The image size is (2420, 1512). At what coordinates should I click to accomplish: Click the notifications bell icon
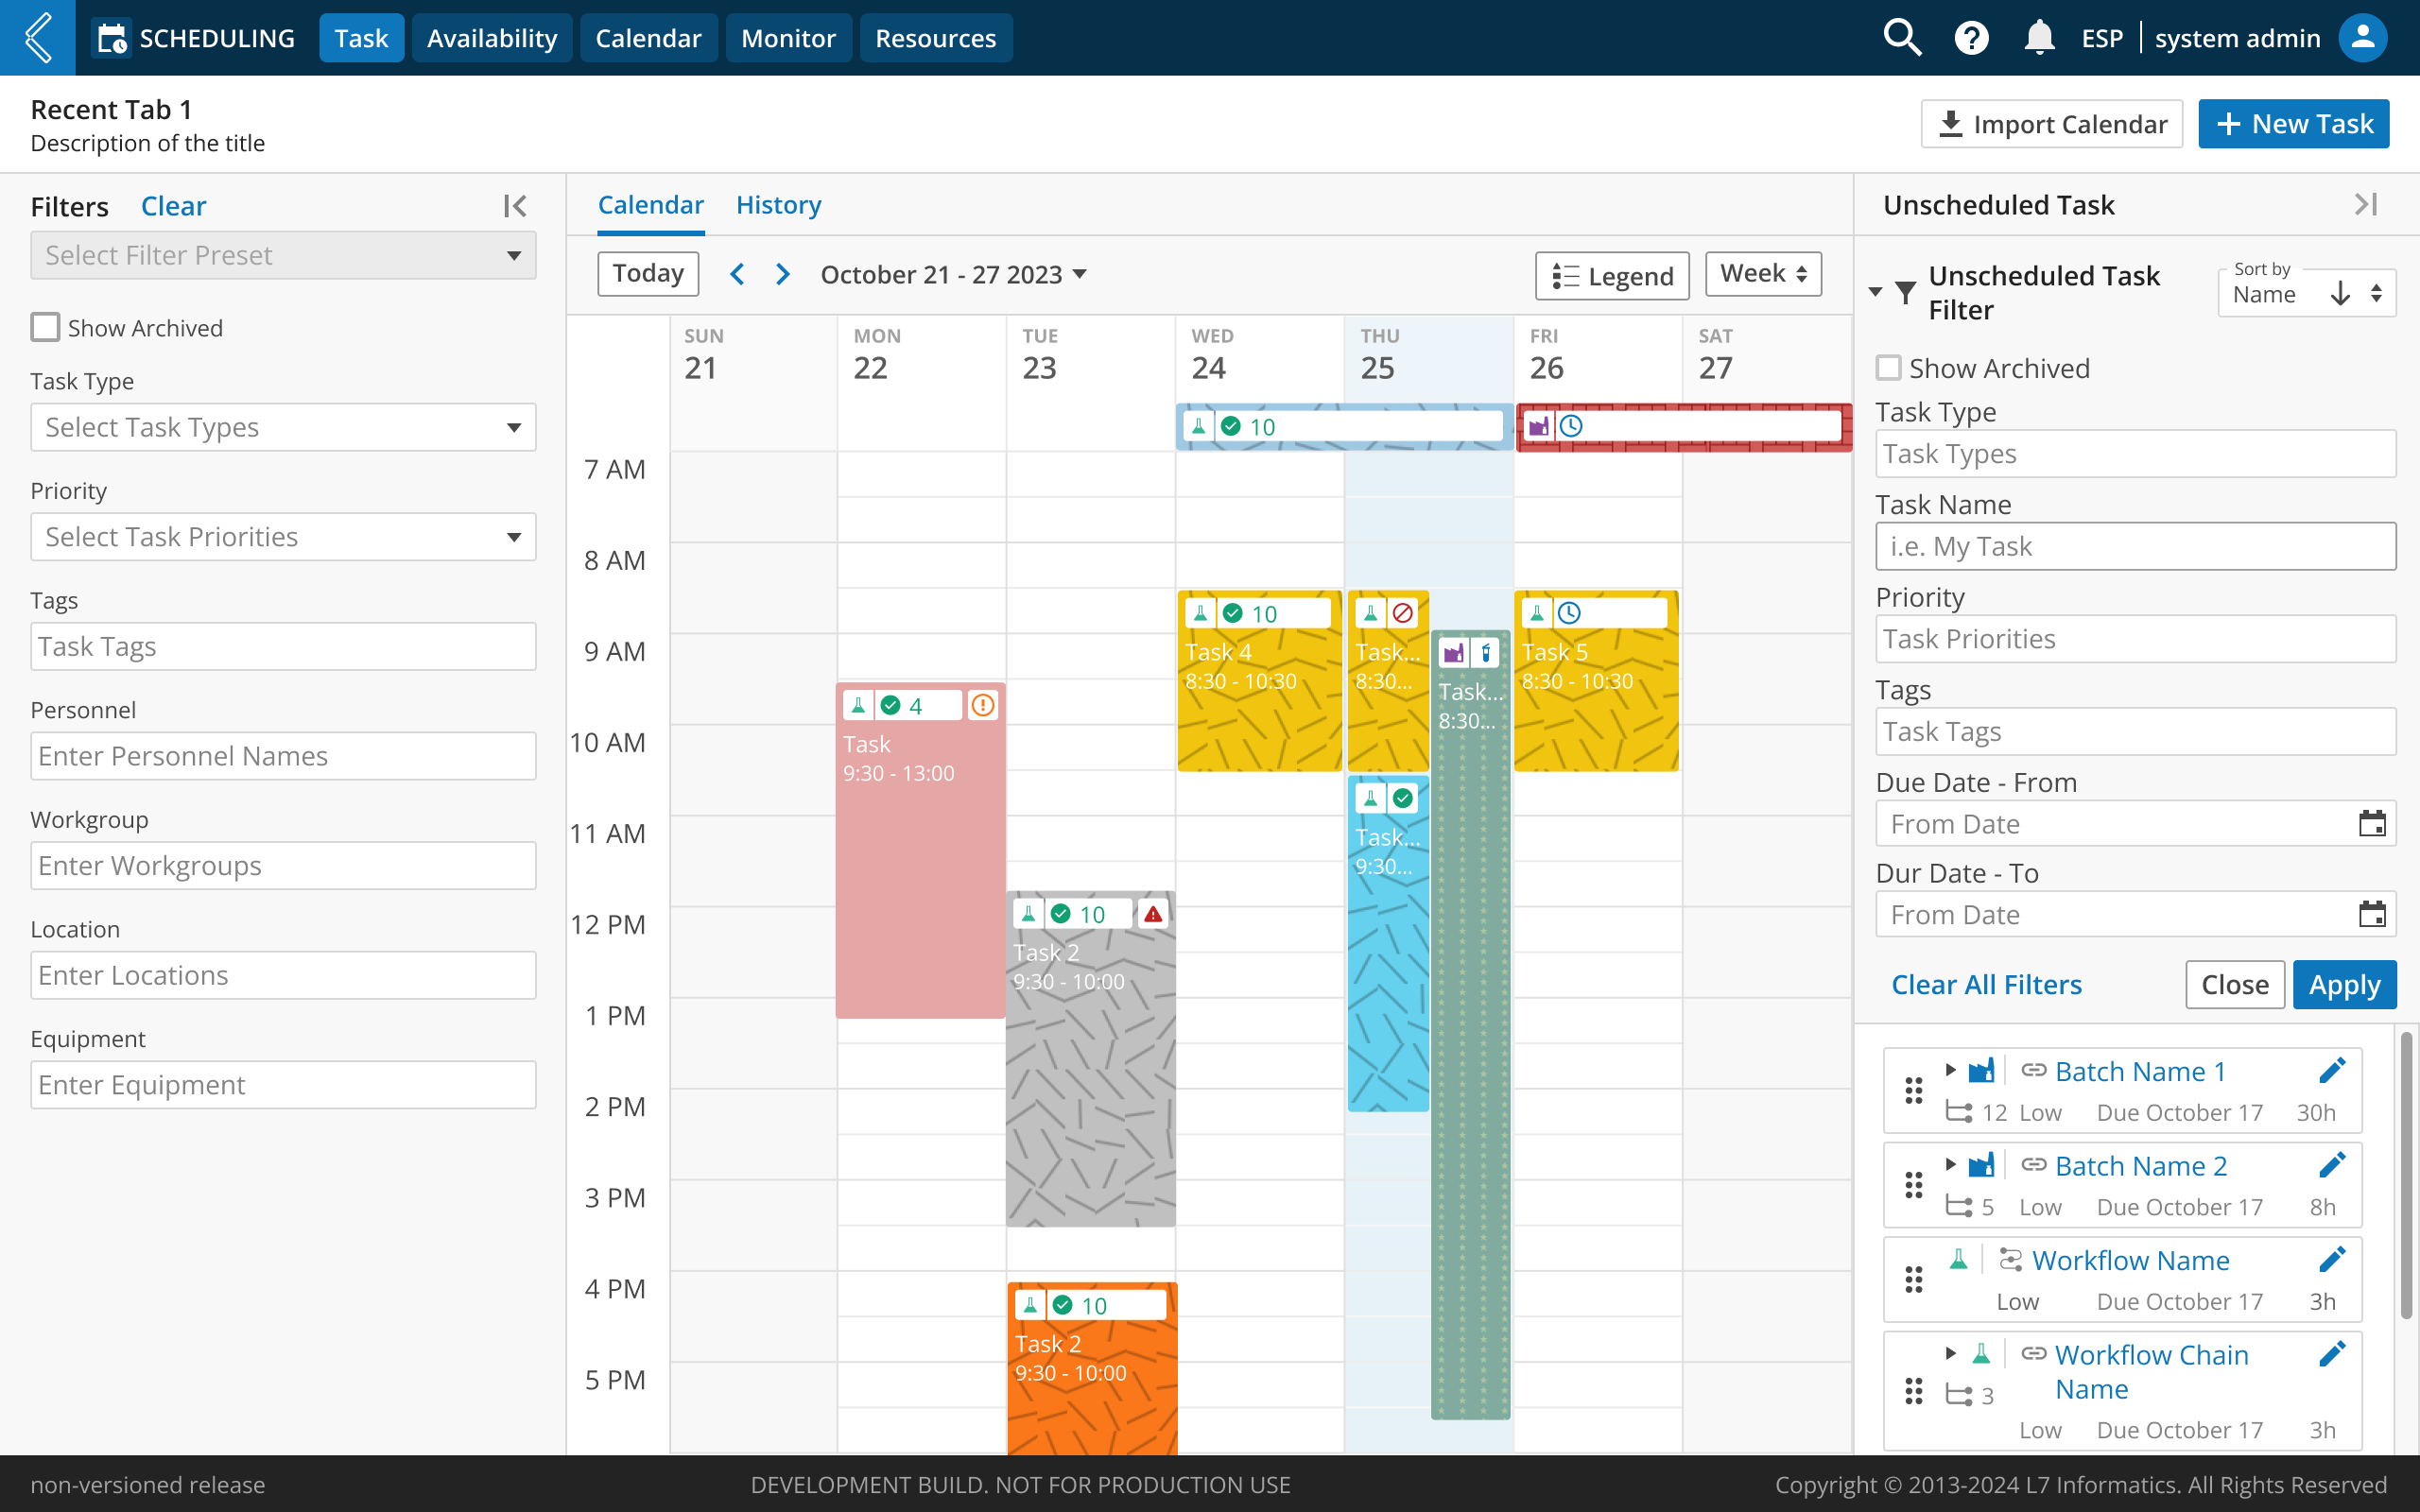[x=2038, y=38]
